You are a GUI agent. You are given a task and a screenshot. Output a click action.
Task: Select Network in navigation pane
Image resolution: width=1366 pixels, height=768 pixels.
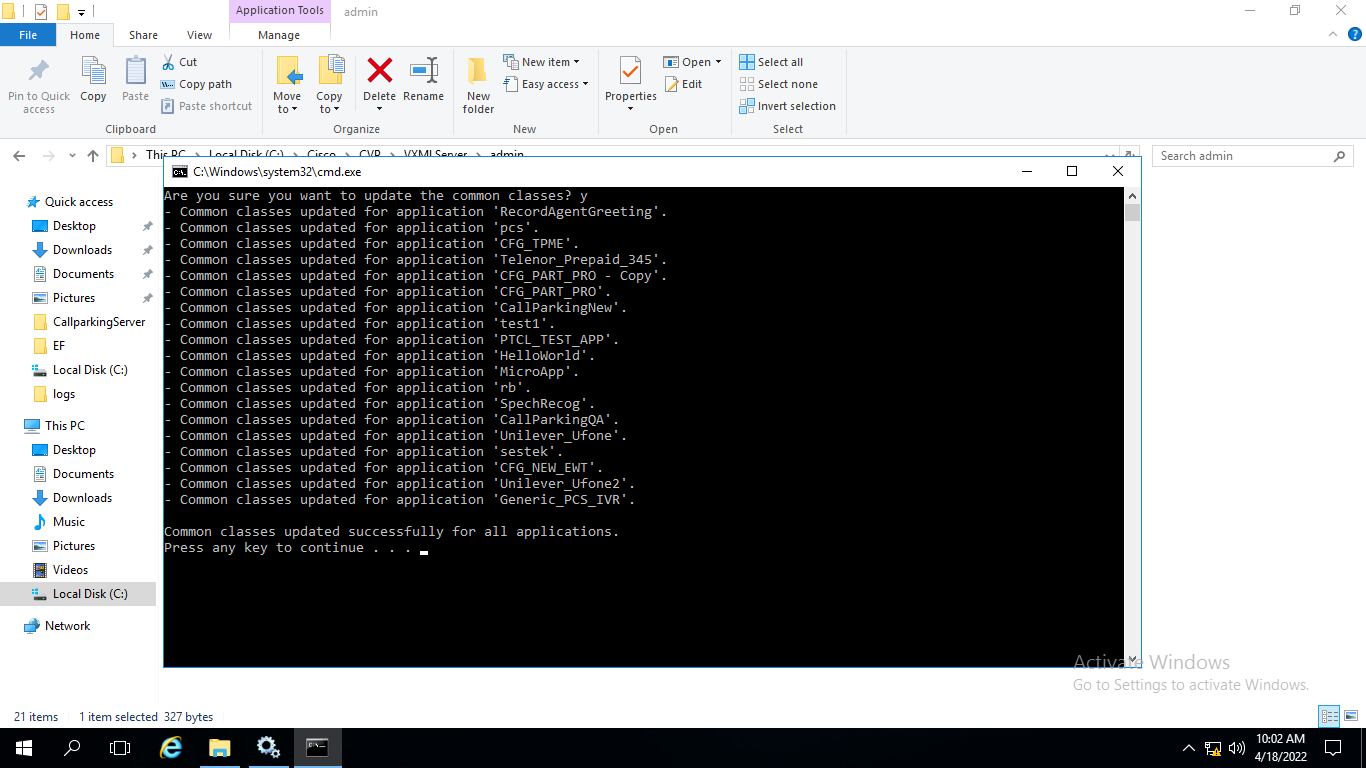click(x=67, y=626)
